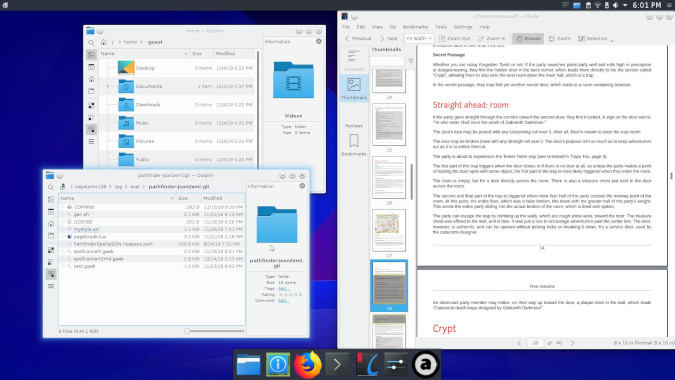675x380 pixels.
Task: Sort by Size column in Home Dolphin
Action: pos(201,54)
